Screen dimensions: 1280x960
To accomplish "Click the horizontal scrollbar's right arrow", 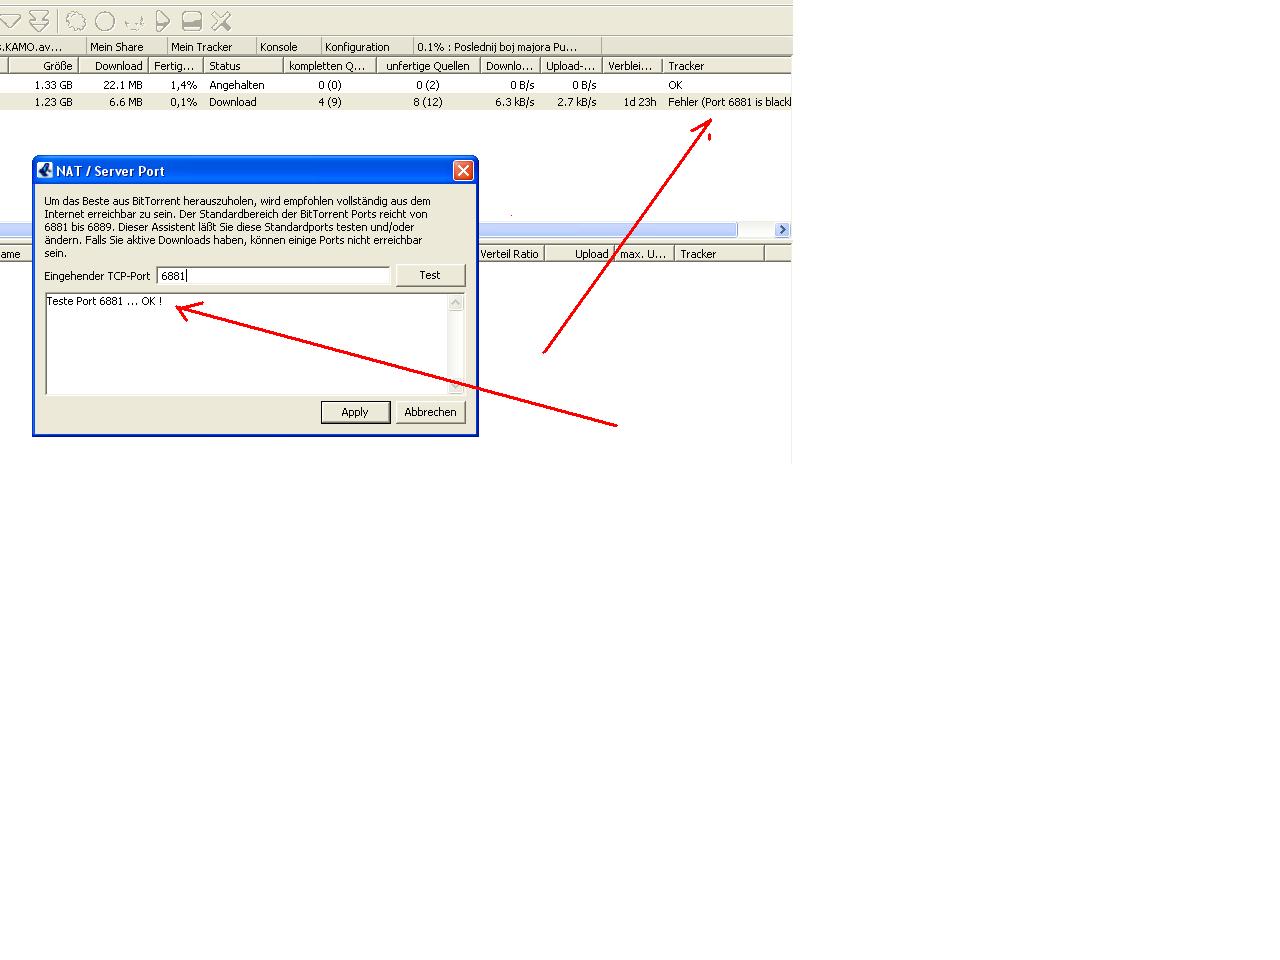I will (782, 230).
